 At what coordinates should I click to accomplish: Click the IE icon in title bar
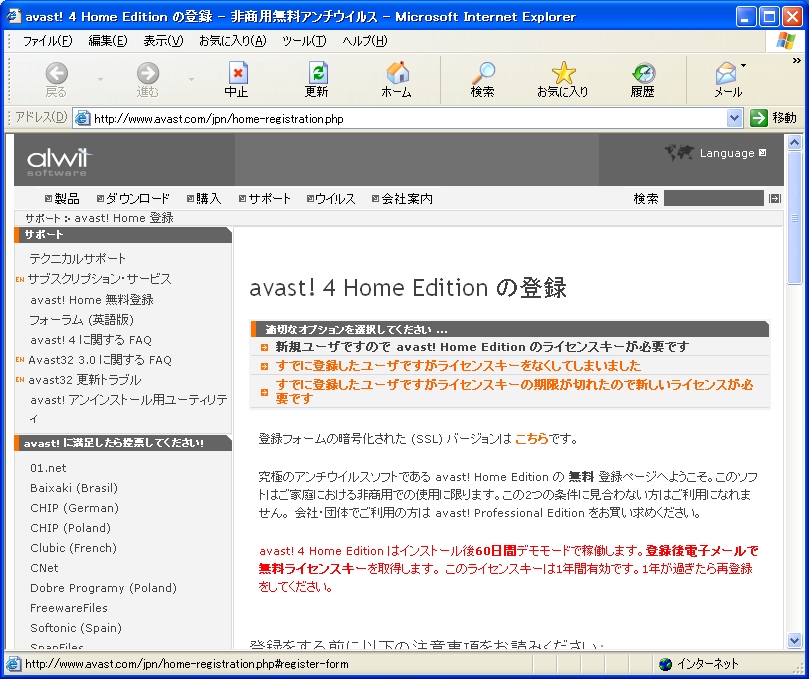click(13, 16)
